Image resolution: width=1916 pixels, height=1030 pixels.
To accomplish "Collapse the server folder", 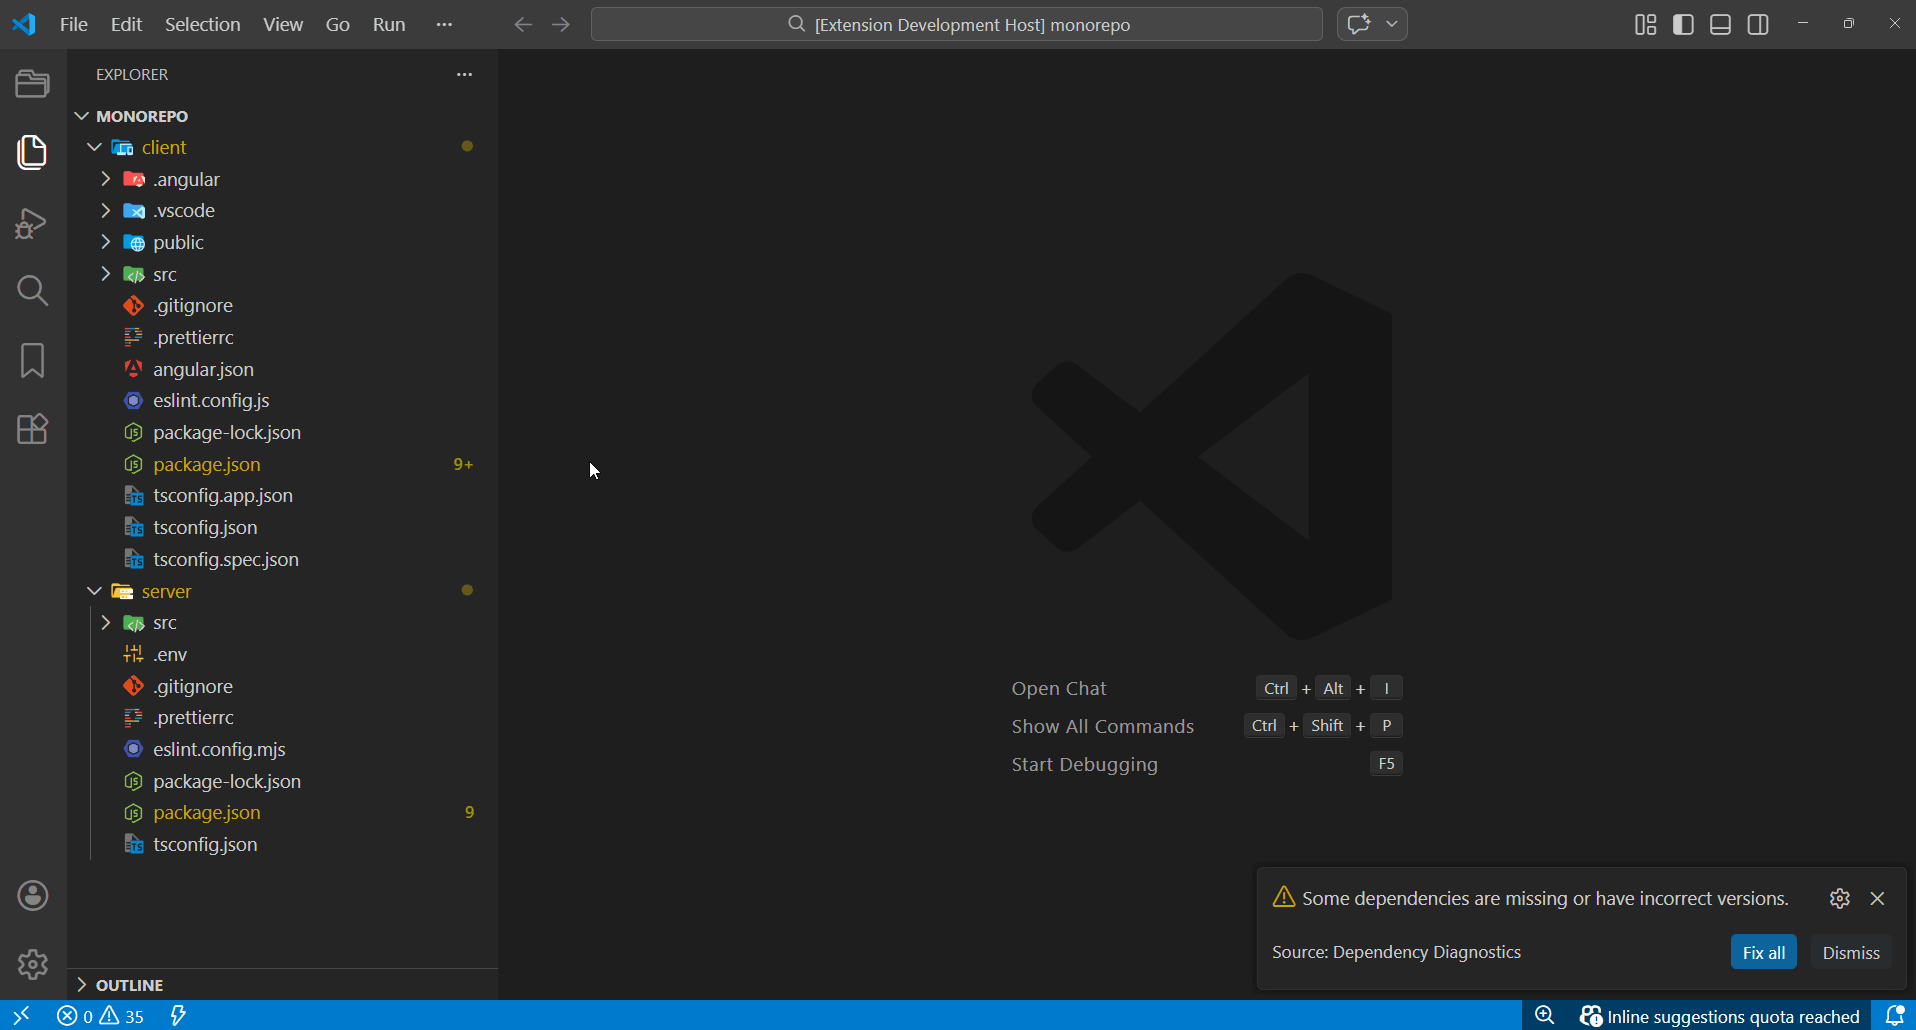I will [x=94, y=591].
